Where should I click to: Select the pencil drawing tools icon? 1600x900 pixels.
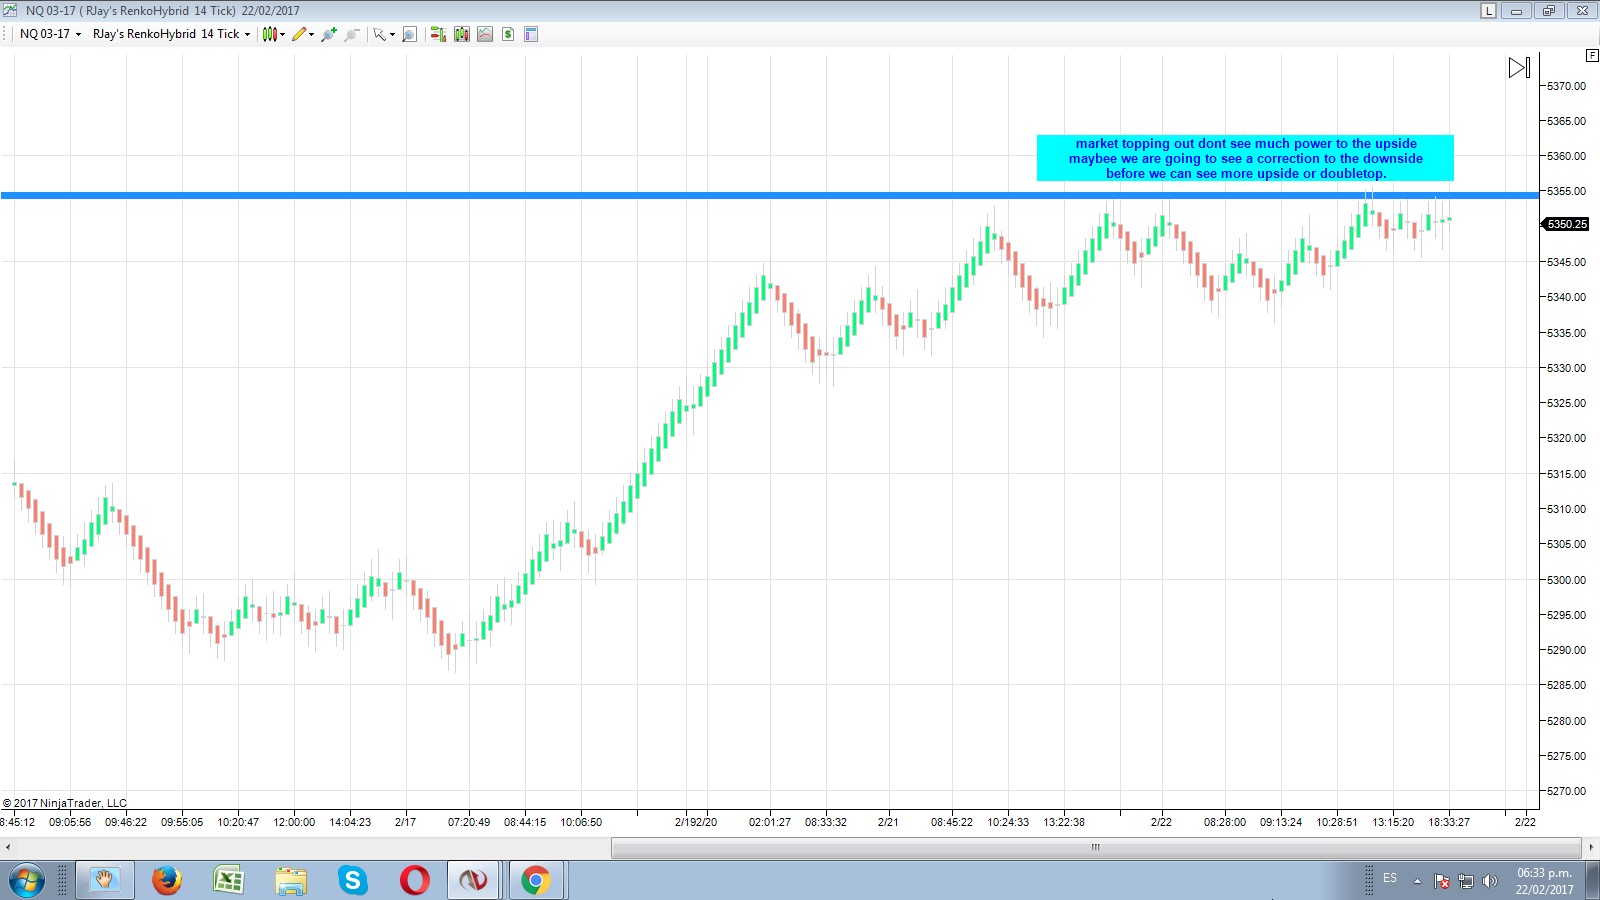(299, 34)
